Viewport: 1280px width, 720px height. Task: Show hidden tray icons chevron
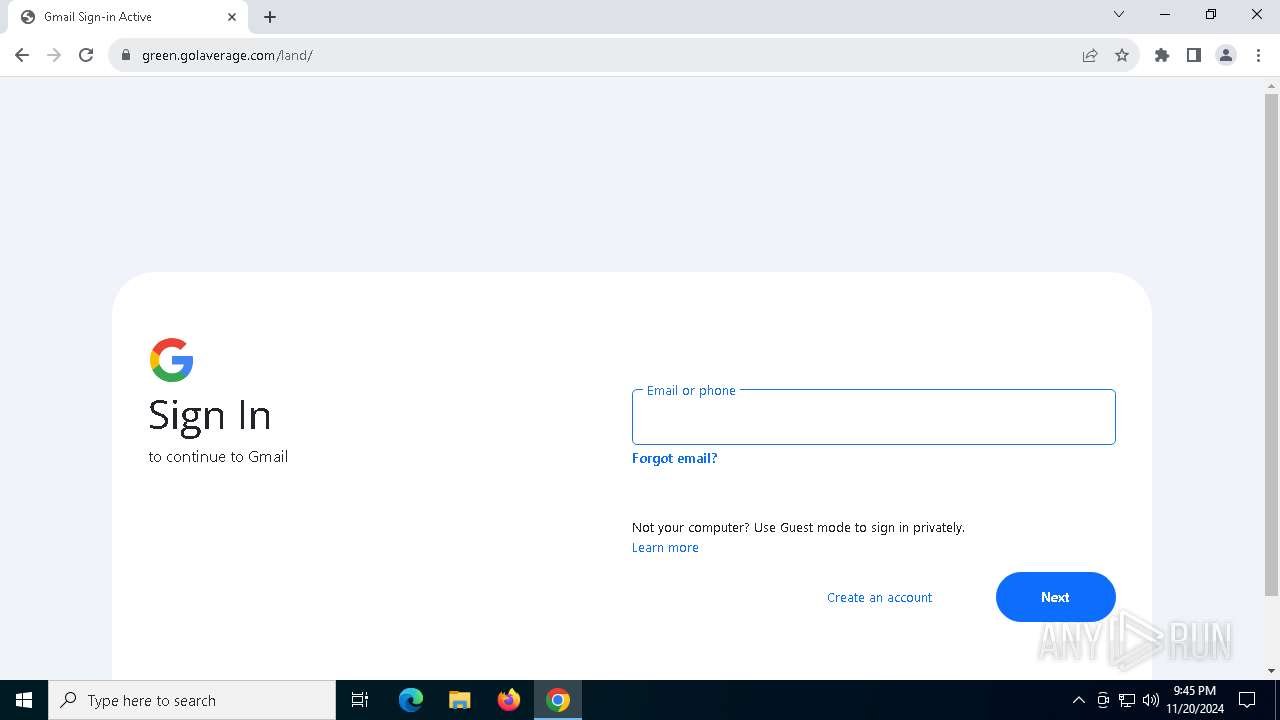tap(1078, 700)
